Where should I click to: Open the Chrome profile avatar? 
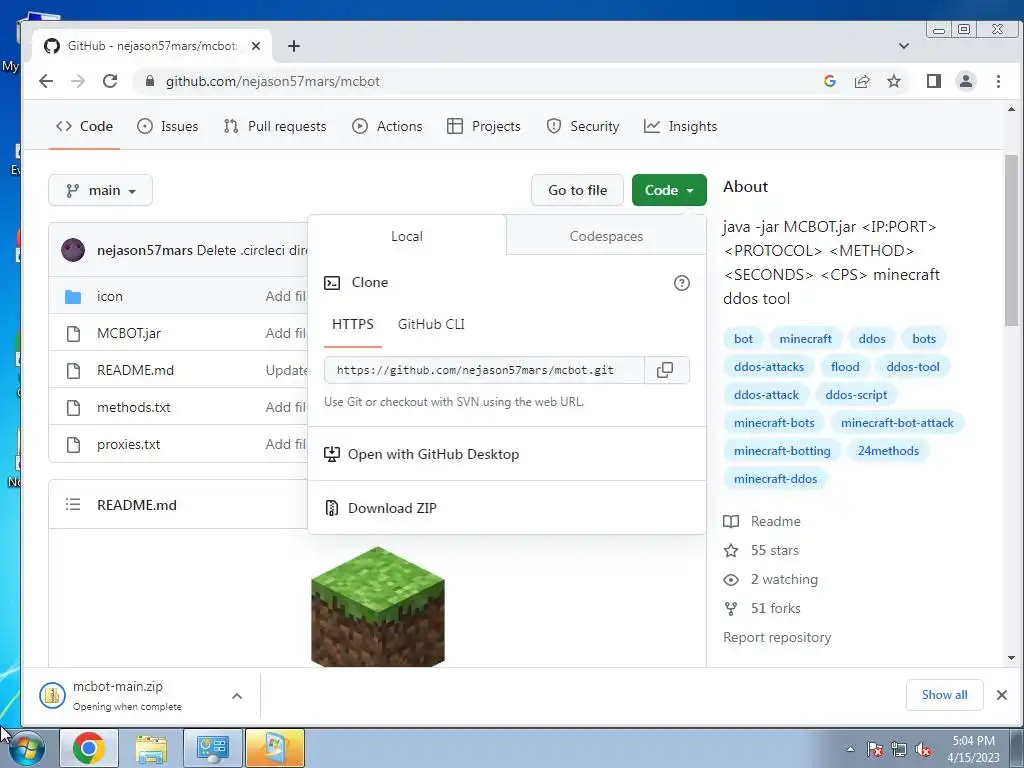tap(965, 81)
